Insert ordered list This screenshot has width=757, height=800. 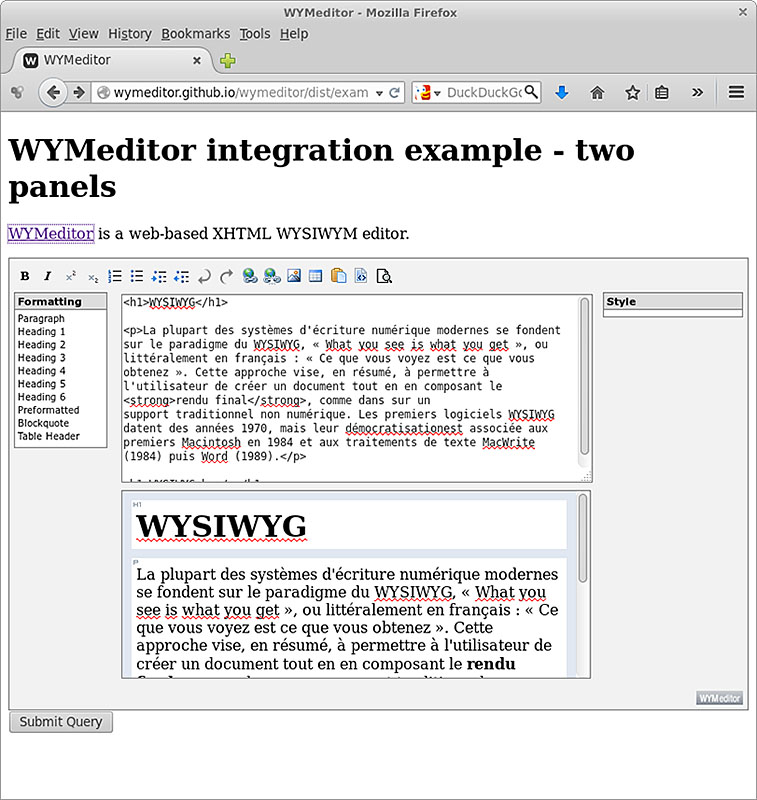(115, 277)
